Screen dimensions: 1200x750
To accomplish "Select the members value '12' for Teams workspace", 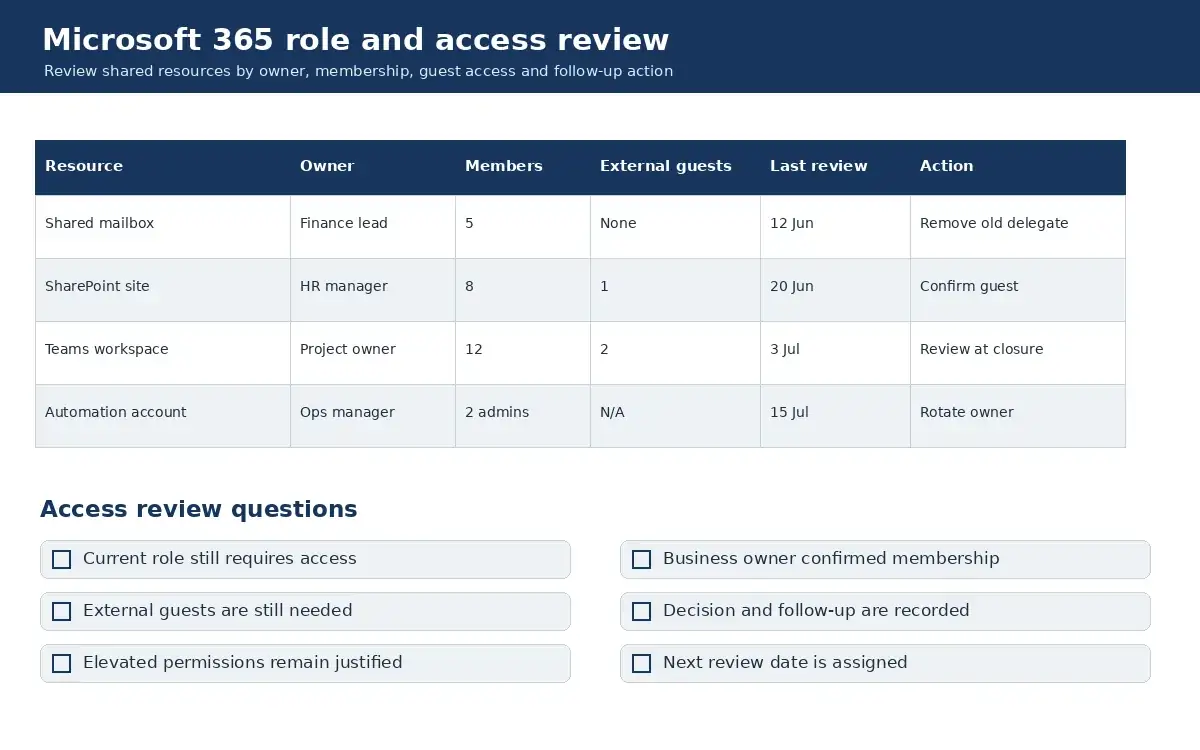I will (523, 352).
